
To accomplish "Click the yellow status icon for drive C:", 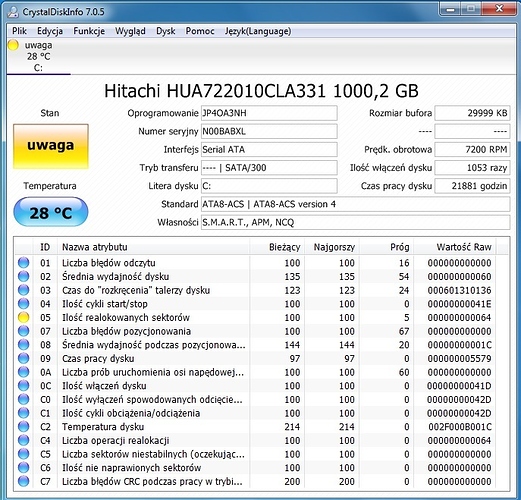I will coord(13,45).
